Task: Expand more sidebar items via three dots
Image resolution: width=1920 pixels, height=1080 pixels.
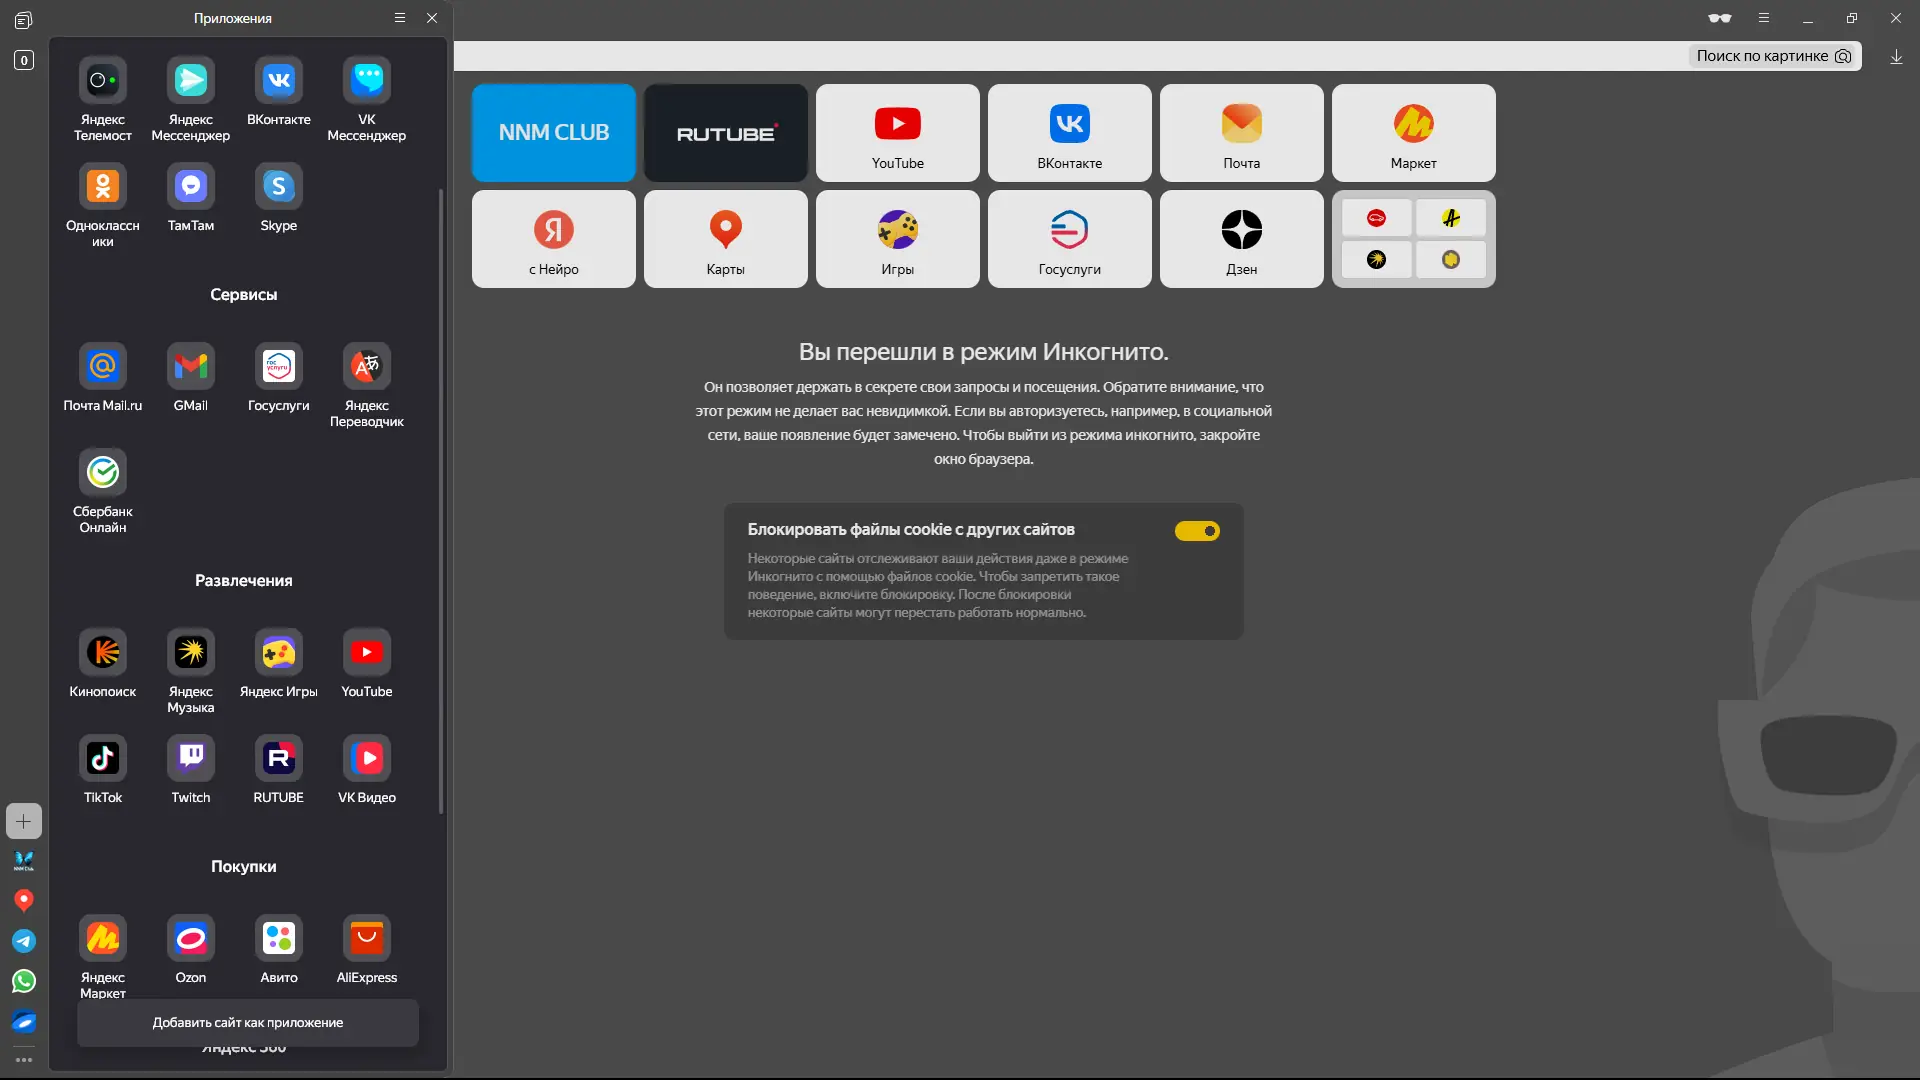Action: (24, 1059)
